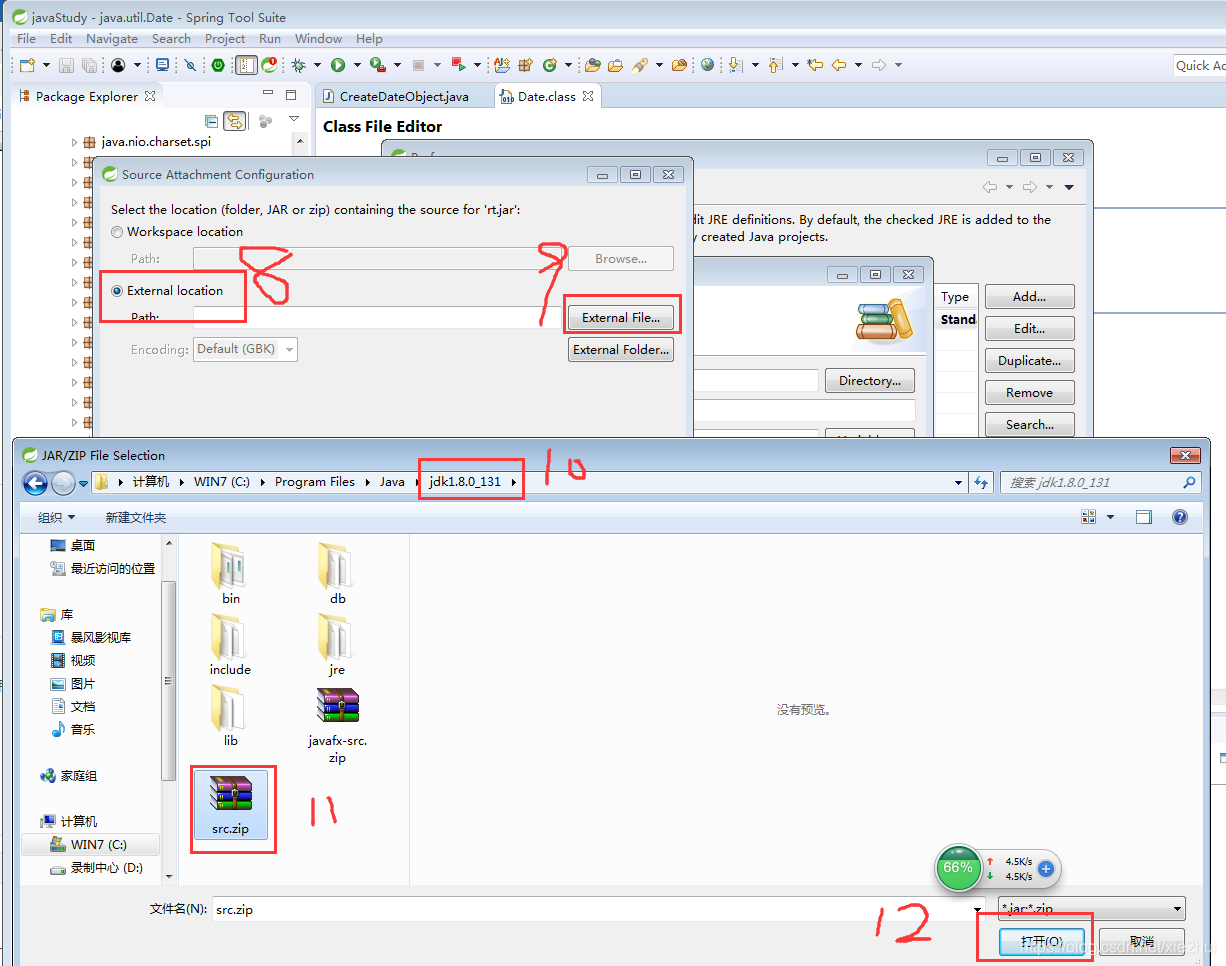Click Collapse All icon in Package Explorer
This screenshot has width=1226, height=966.
coord(211,121)
